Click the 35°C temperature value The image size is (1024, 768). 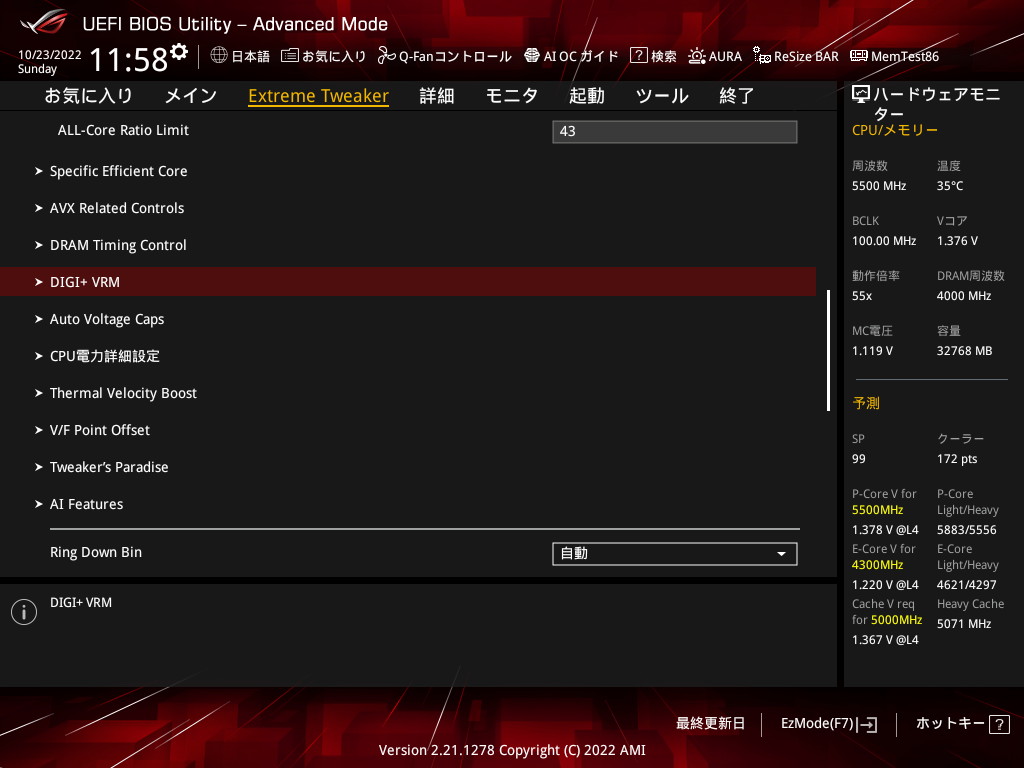click(950, 186)
